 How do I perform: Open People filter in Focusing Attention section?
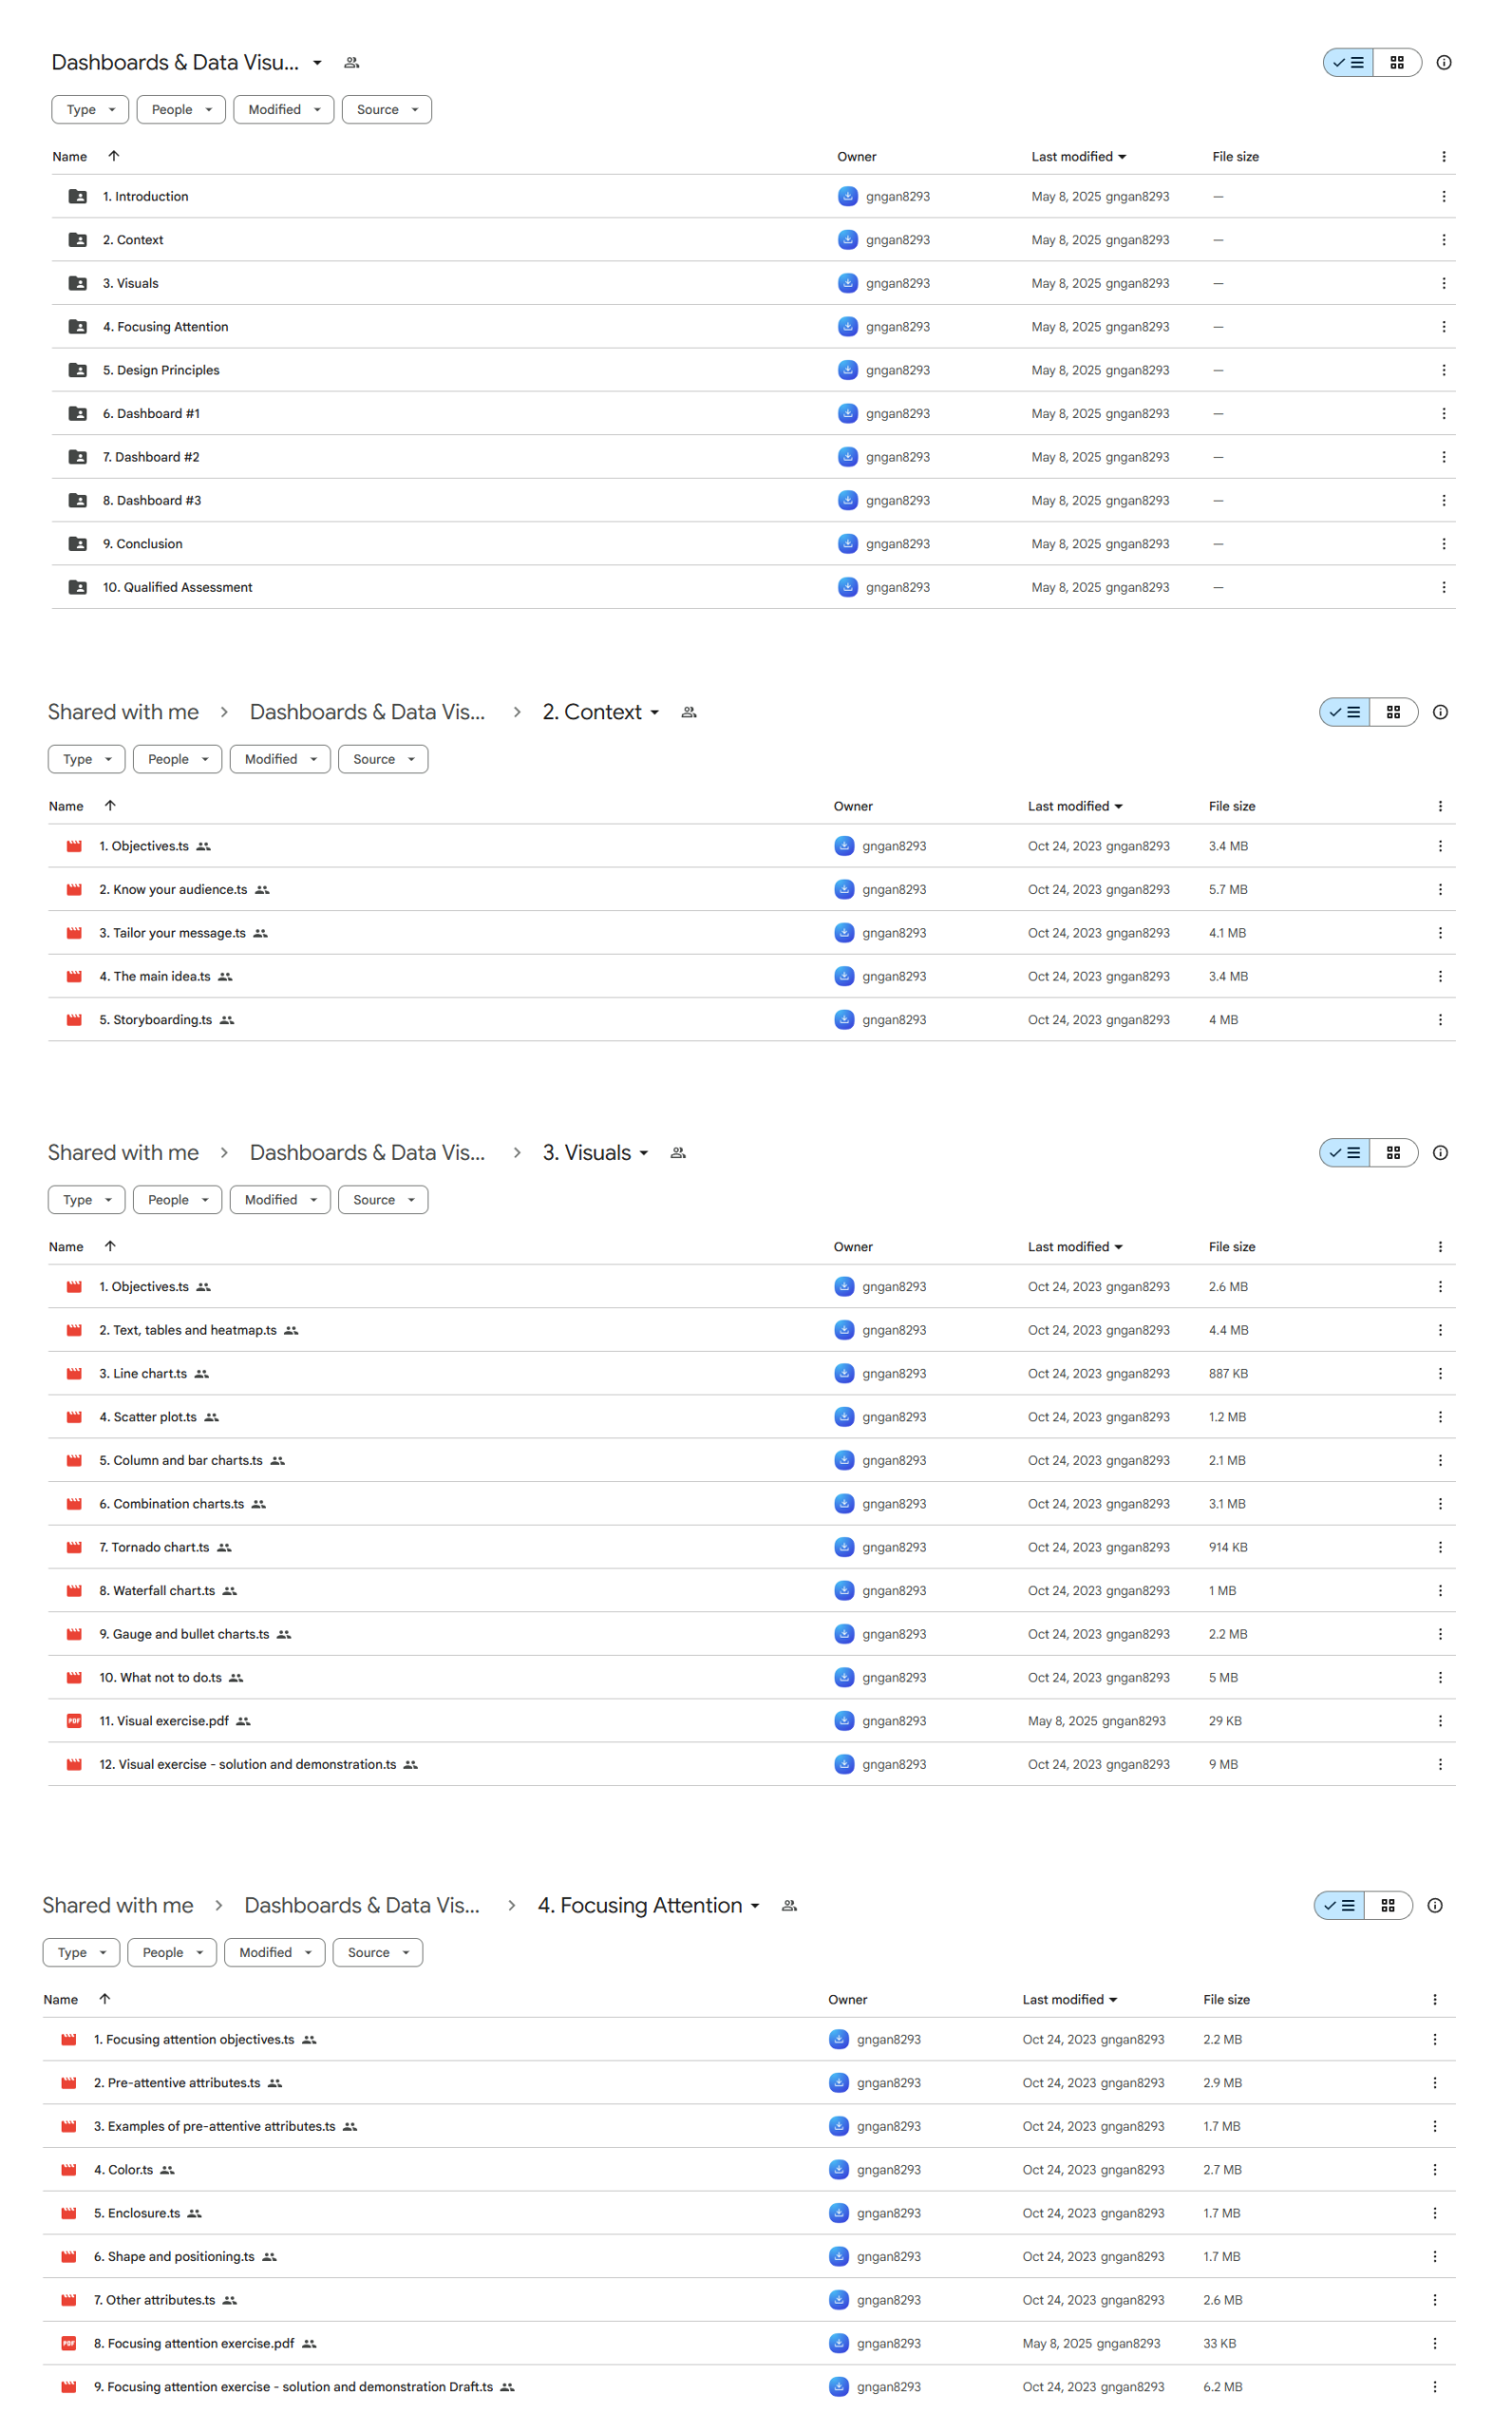coord(172,1952)
